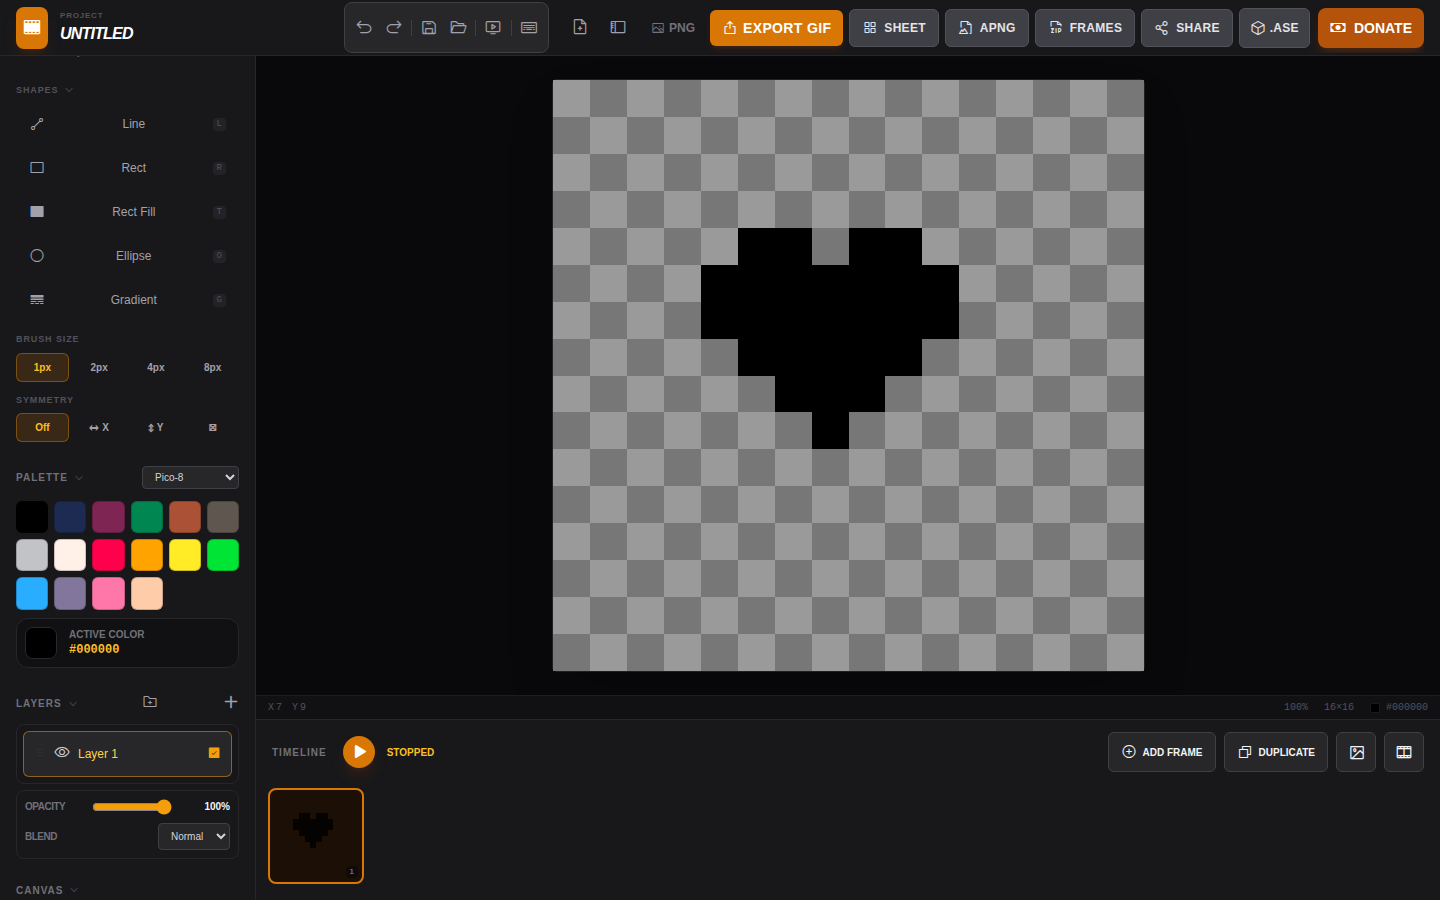Expand the Canvas section
Screen dimensions: 1440x900
click(x=46, y=890)
